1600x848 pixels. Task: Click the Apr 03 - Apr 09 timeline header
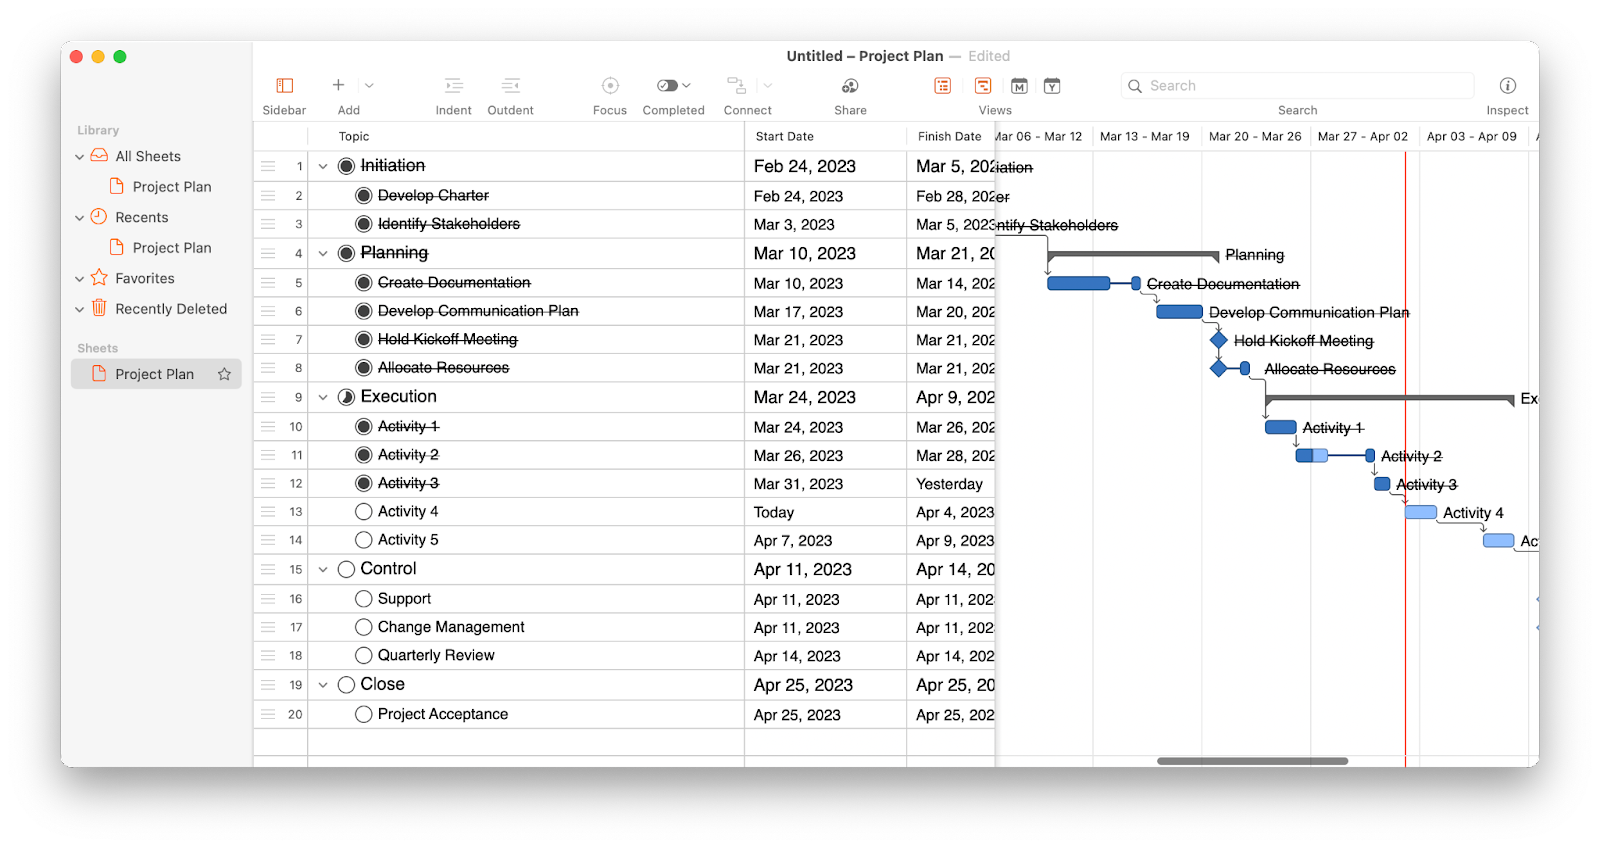tap(1472, 137)
